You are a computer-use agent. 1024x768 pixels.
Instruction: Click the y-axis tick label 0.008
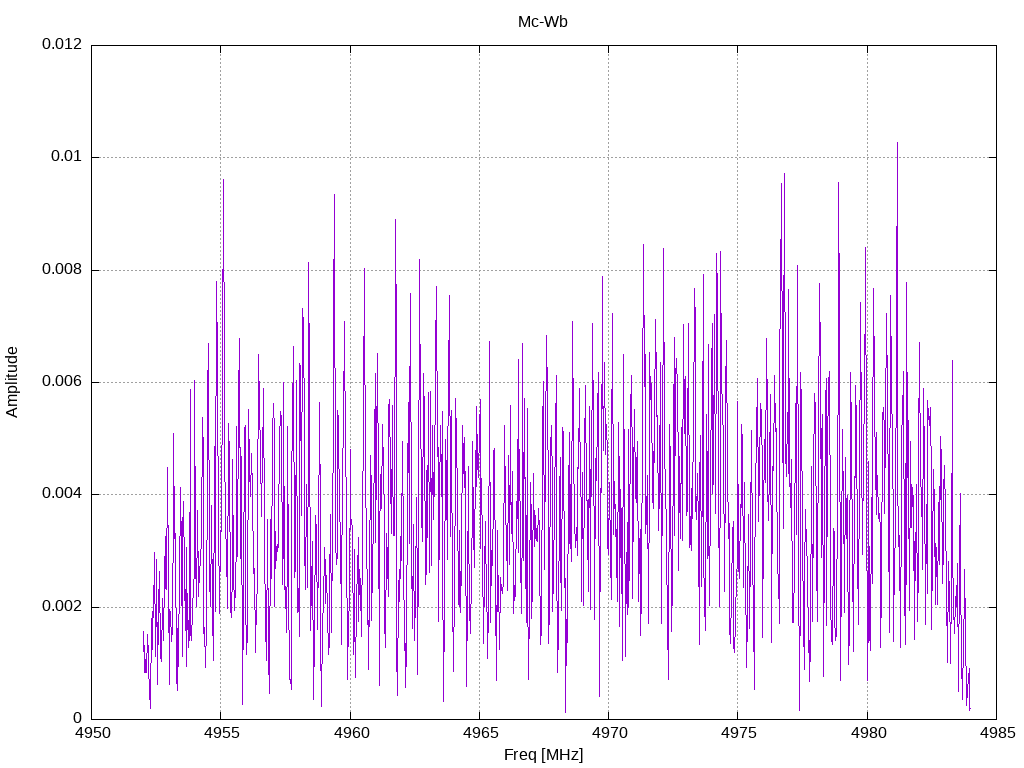point(63,269)
